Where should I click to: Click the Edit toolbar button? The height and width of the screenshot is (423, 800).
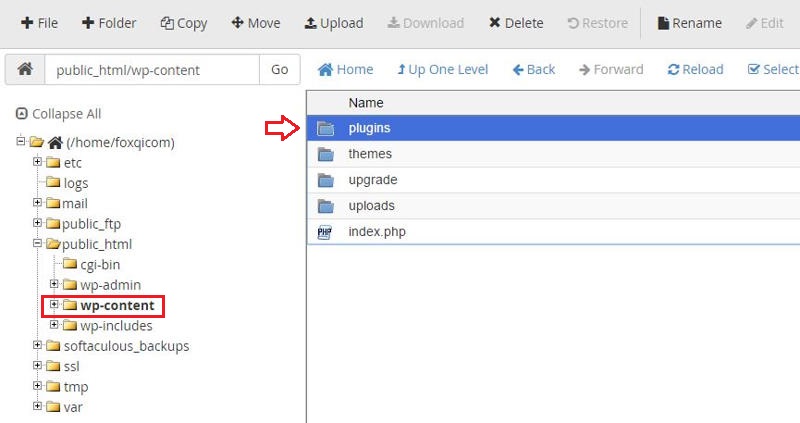tap(764, 23)
